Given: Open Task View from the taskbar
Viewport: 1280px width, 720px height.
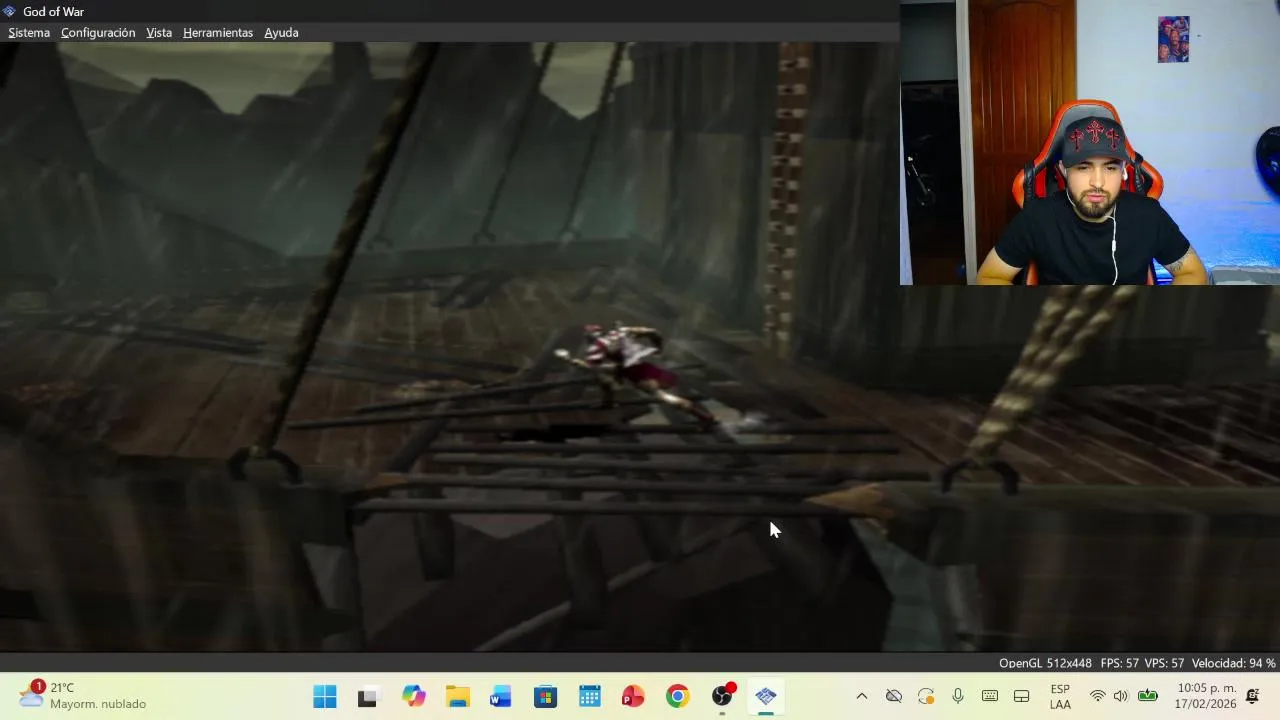Looking at the screenshot, I should point(368,697).
